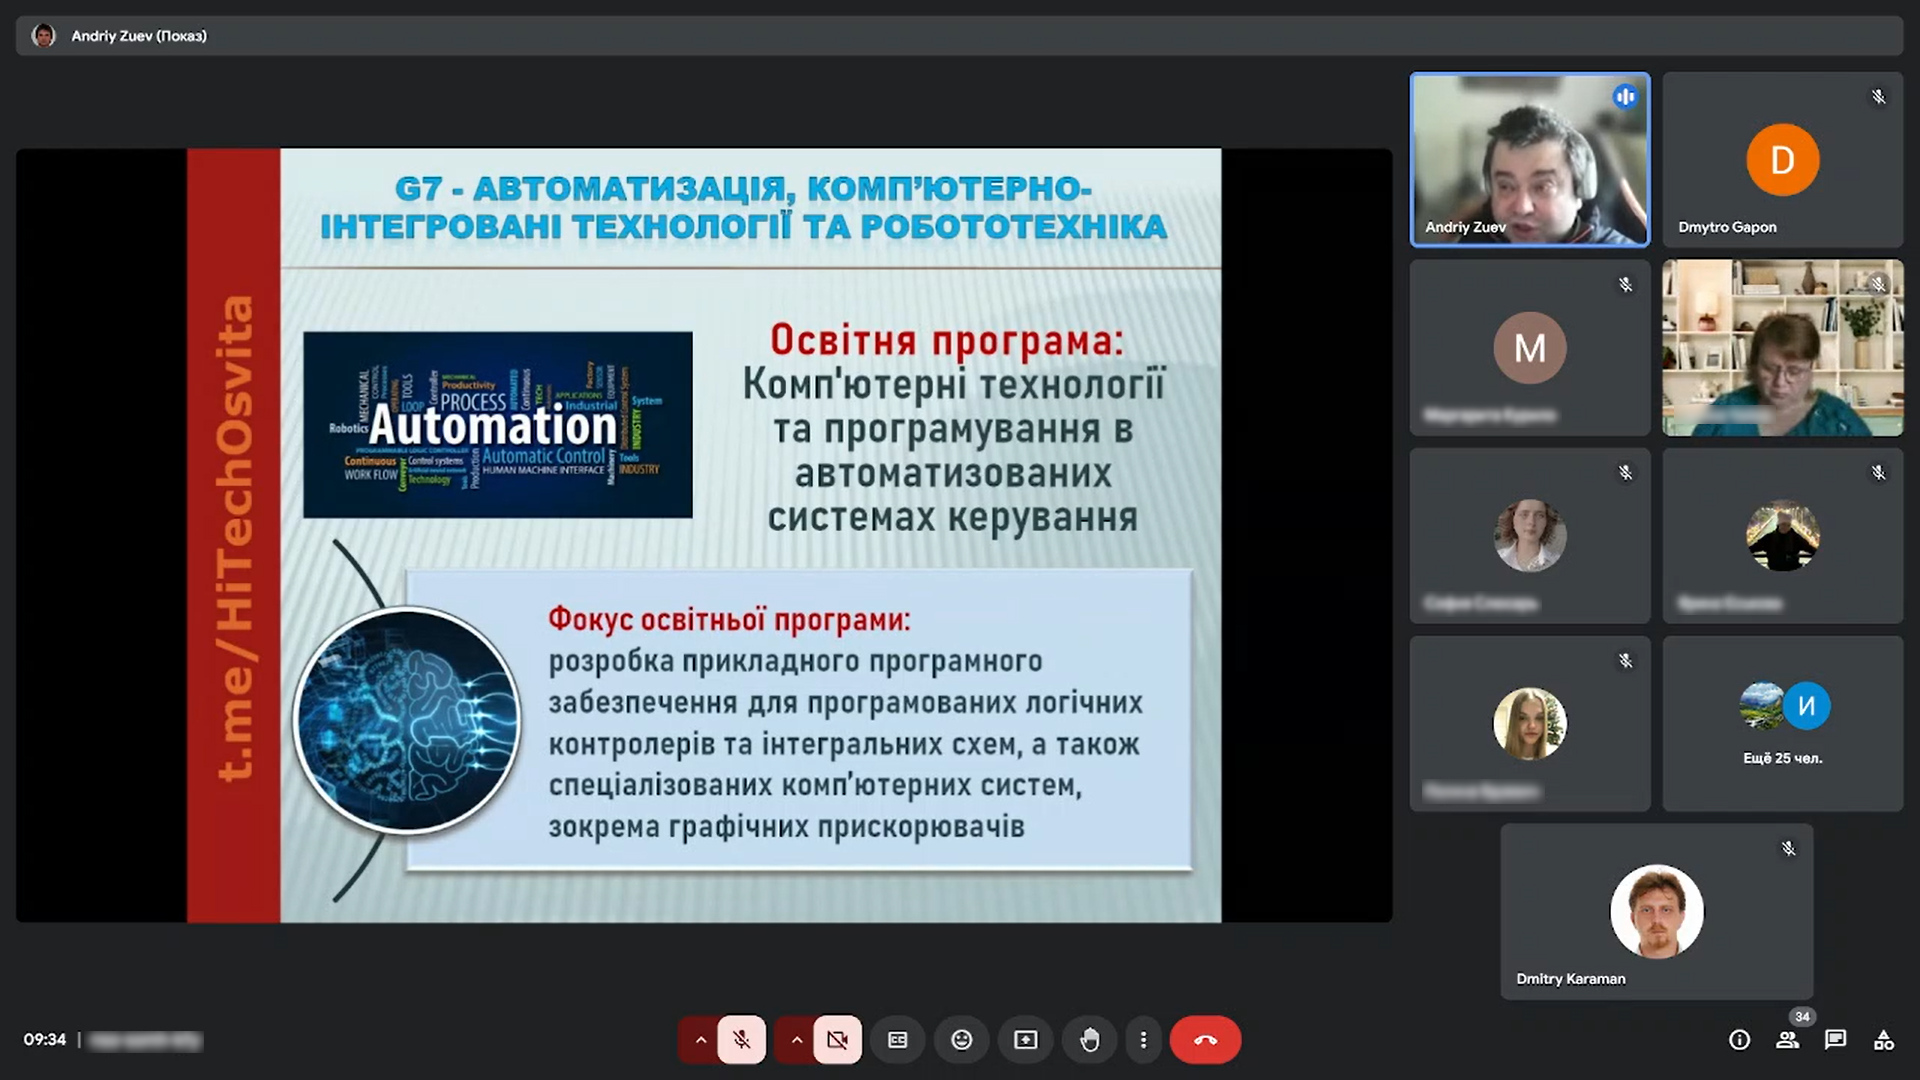Image resolution: width=1920 pixels, height=1080 pixels.
Task: Click muted mic icon on Dmitry Karaman tile
Action: [1788, 849]
